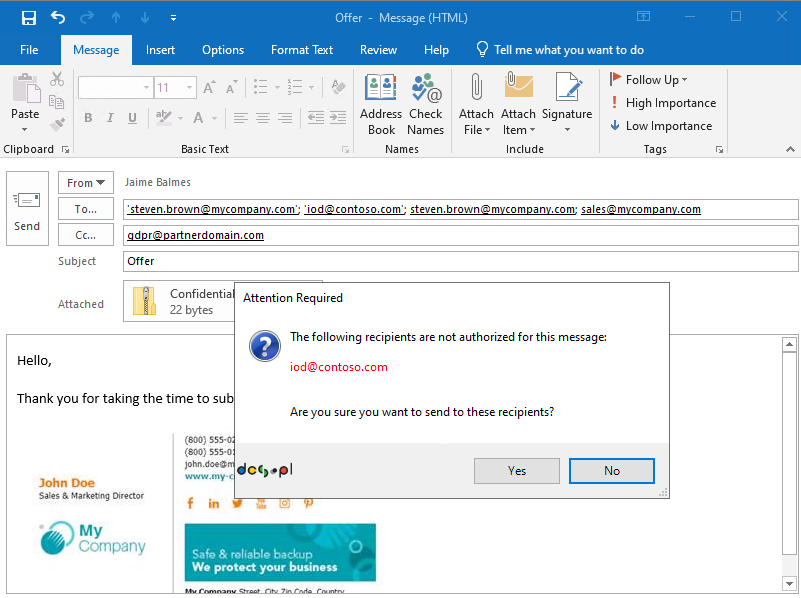The height and width of the screenshot is (598, 801).
Task: Click Yes in the Attention Required dialog
Action: [x=516, y=471]
